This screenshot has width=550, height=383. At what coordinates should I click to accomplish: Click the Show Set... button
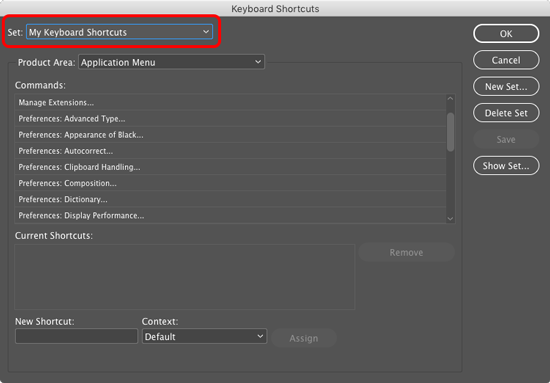tap(506, 166)
